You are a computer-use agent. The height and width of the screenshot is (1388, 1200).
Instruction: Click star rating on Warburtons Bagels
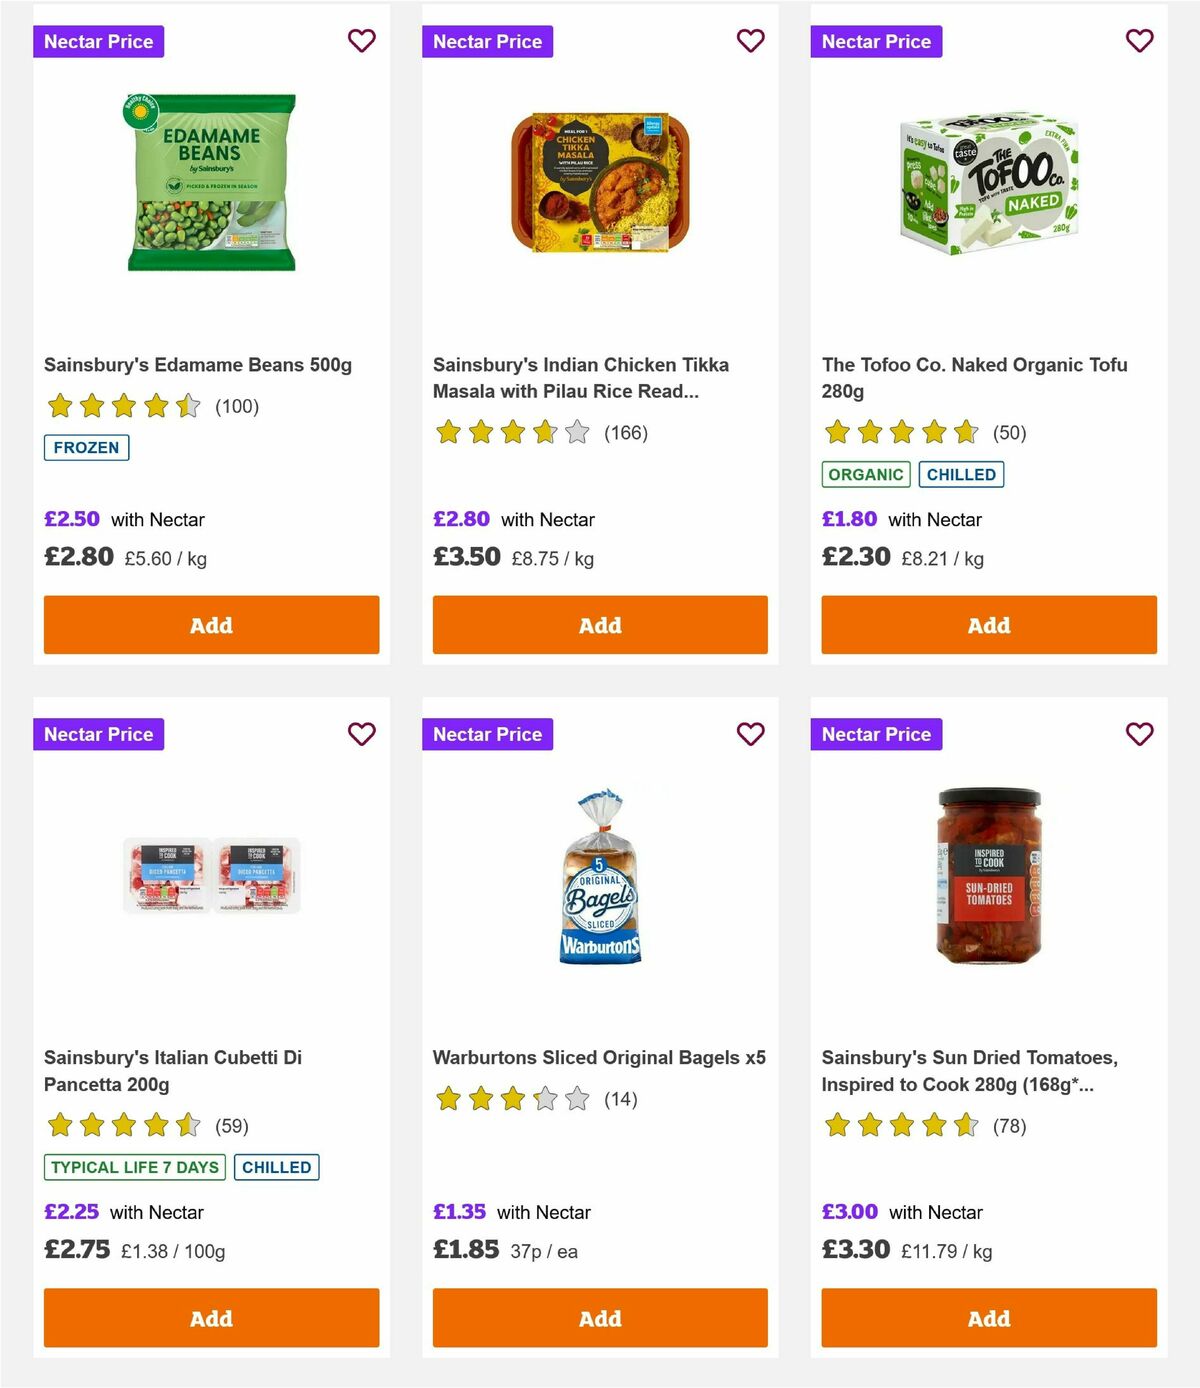click(513, 1098)
